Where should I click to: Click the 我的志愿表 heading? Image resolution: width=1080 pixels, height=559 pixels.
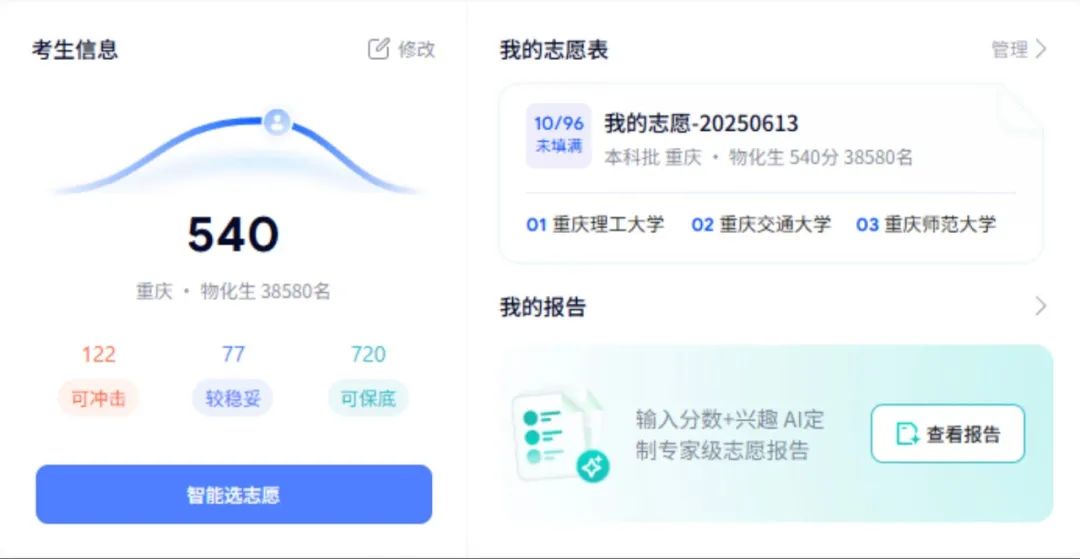554,50
